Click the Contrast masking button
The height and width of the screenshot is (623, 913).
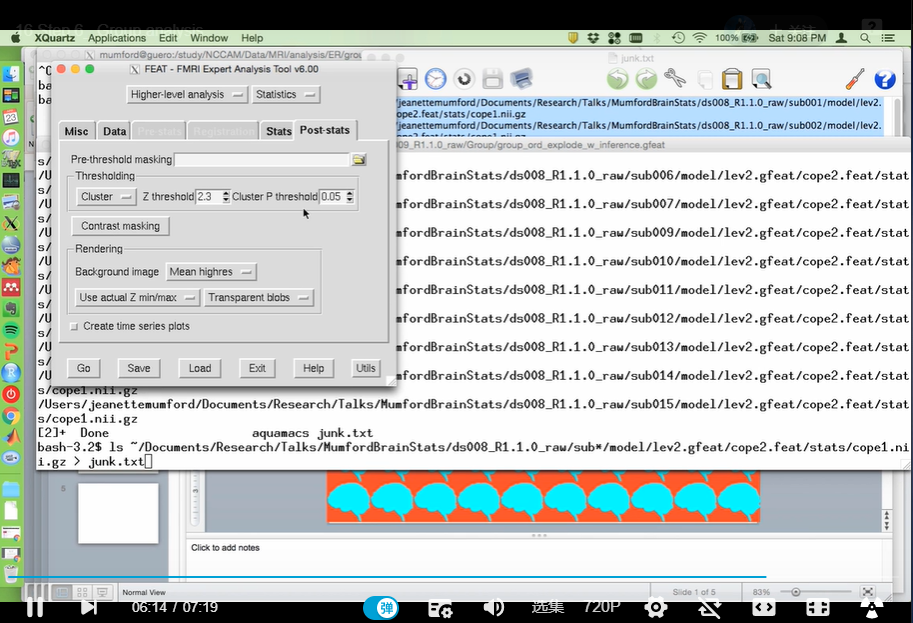[x=121, y=226]
